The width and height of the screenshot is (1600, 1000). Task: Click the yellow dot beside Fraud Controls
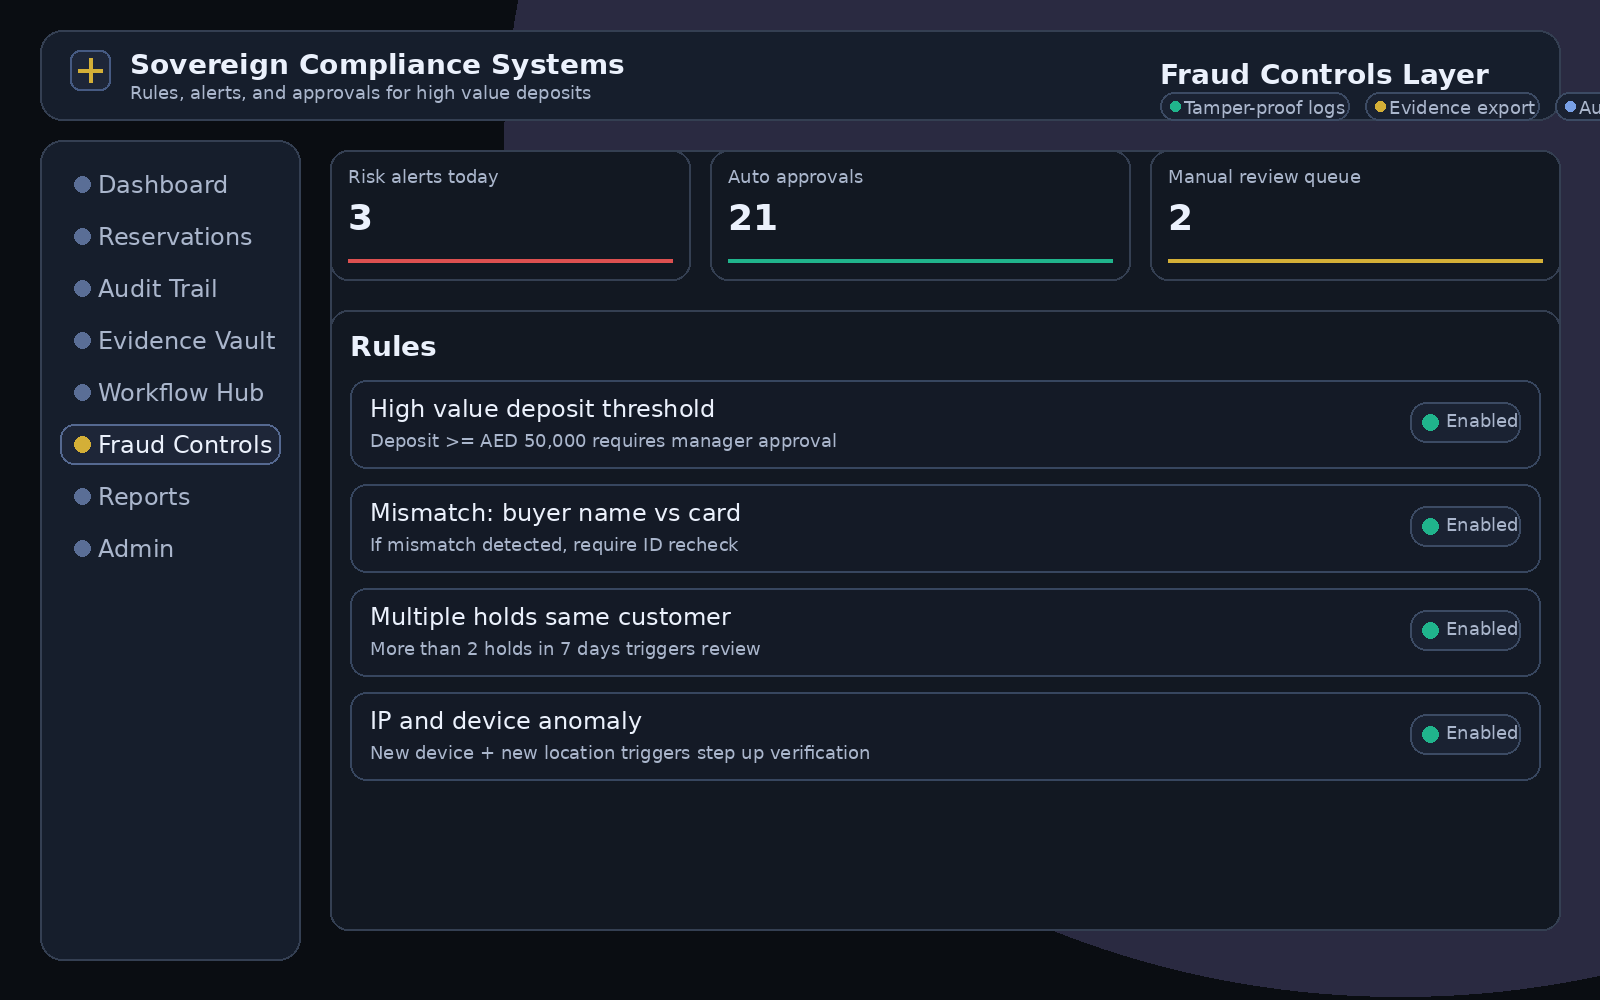click(82, 444)
